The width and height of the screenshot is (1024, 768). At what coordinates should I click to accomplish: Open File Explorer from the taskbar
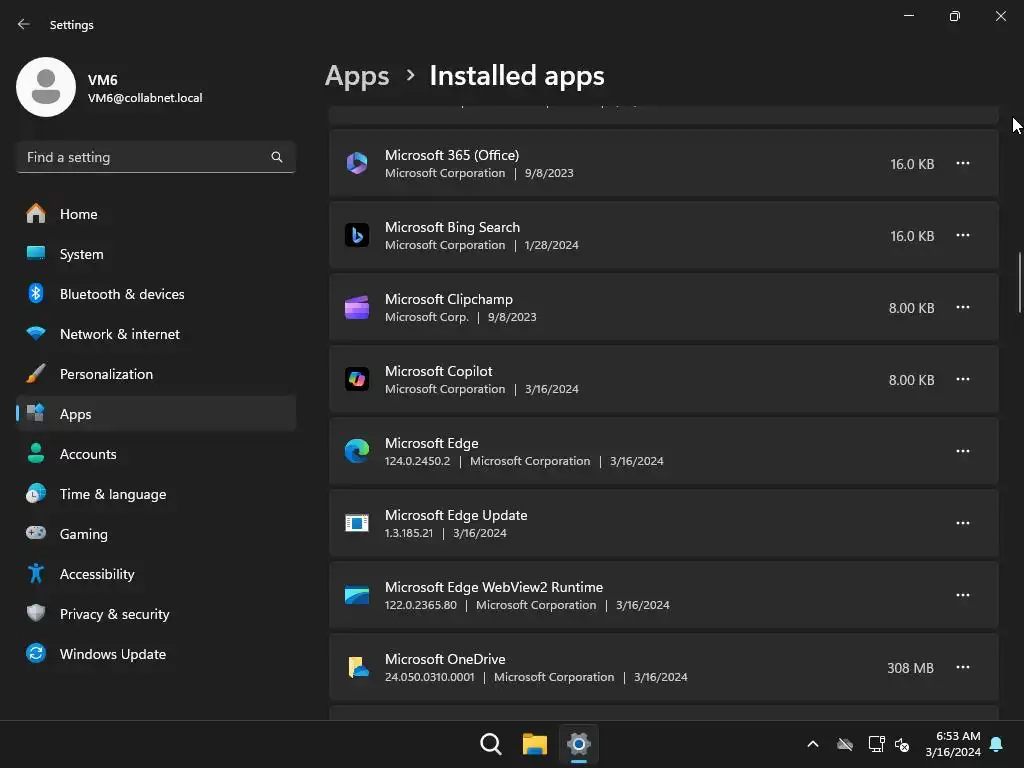pos(535,744)
